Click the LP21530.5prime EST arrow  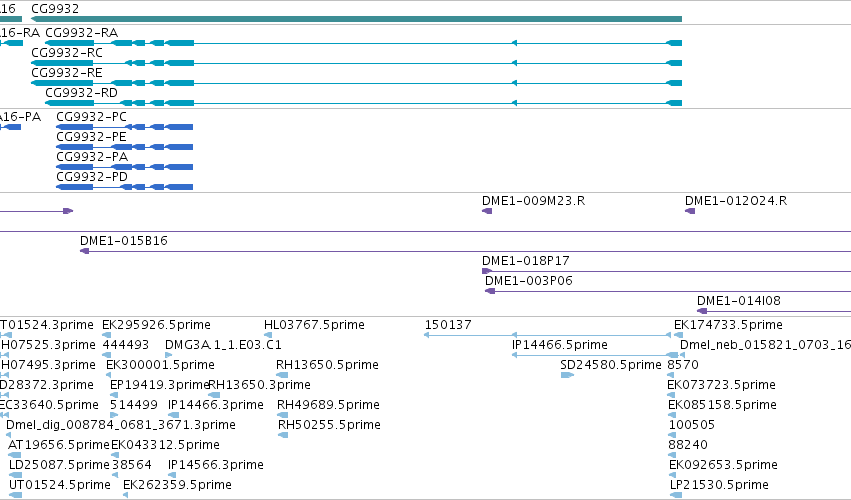point(676,495)
